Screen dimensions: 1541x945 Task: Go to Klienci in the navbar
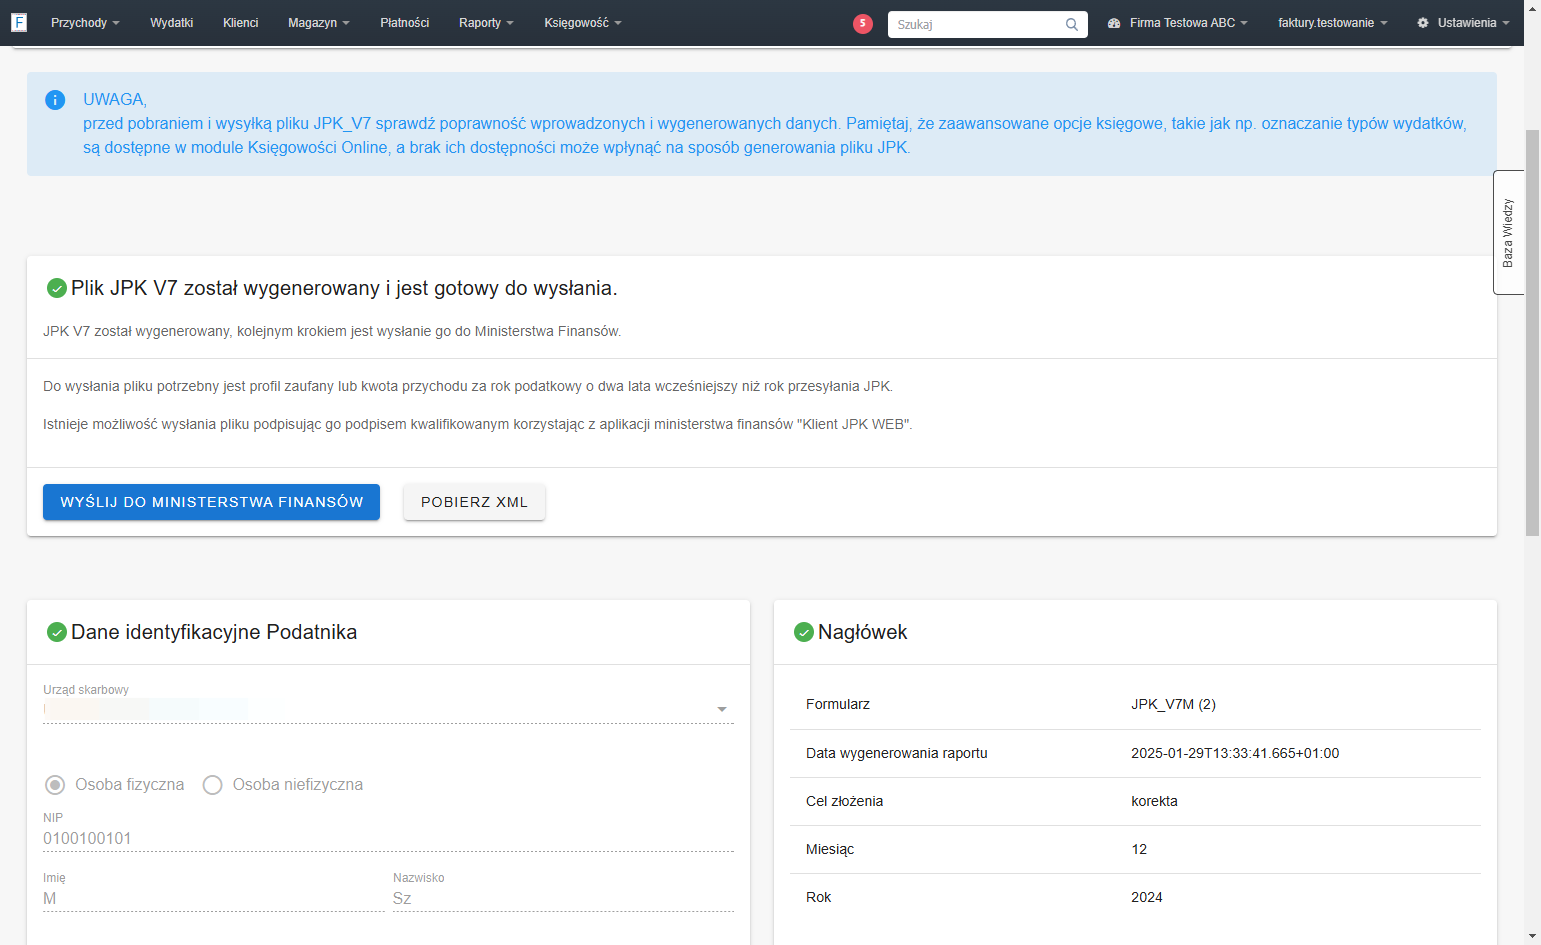(x=241, y=23)
